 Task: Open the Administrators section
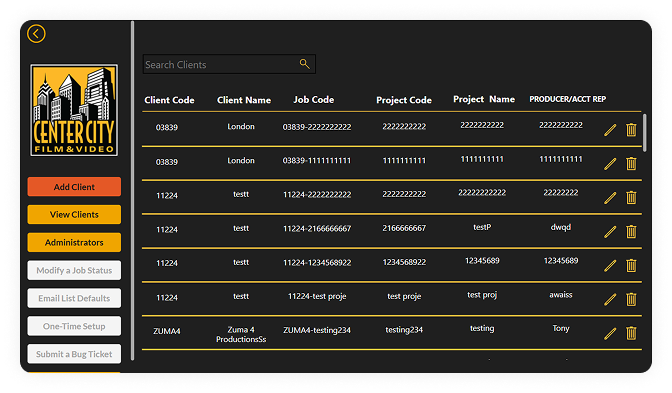(74, 243)
